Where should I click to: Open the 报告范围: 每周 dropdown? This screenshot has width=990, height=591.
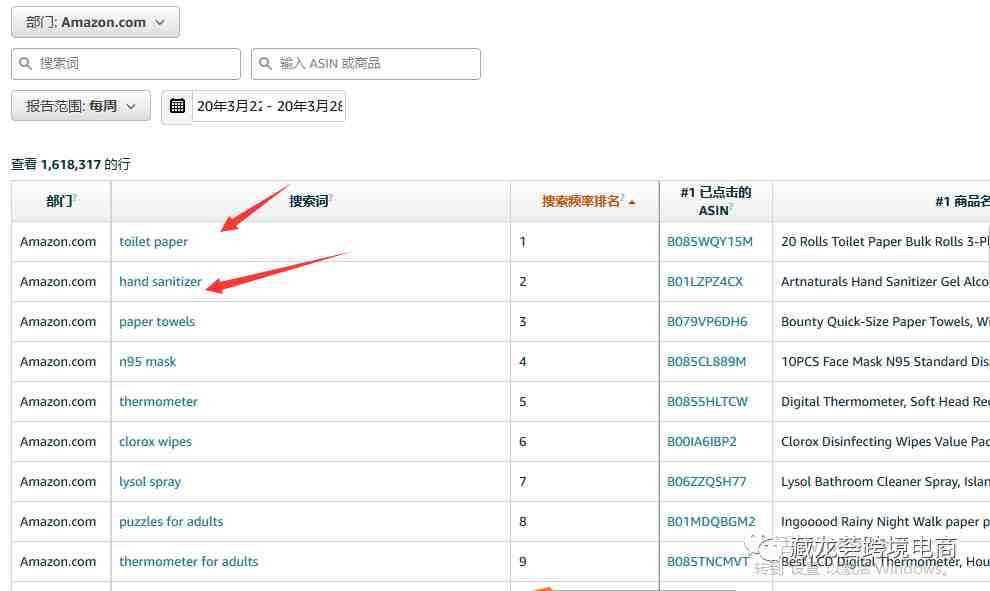pyautogui.click(x=81, y=106)
